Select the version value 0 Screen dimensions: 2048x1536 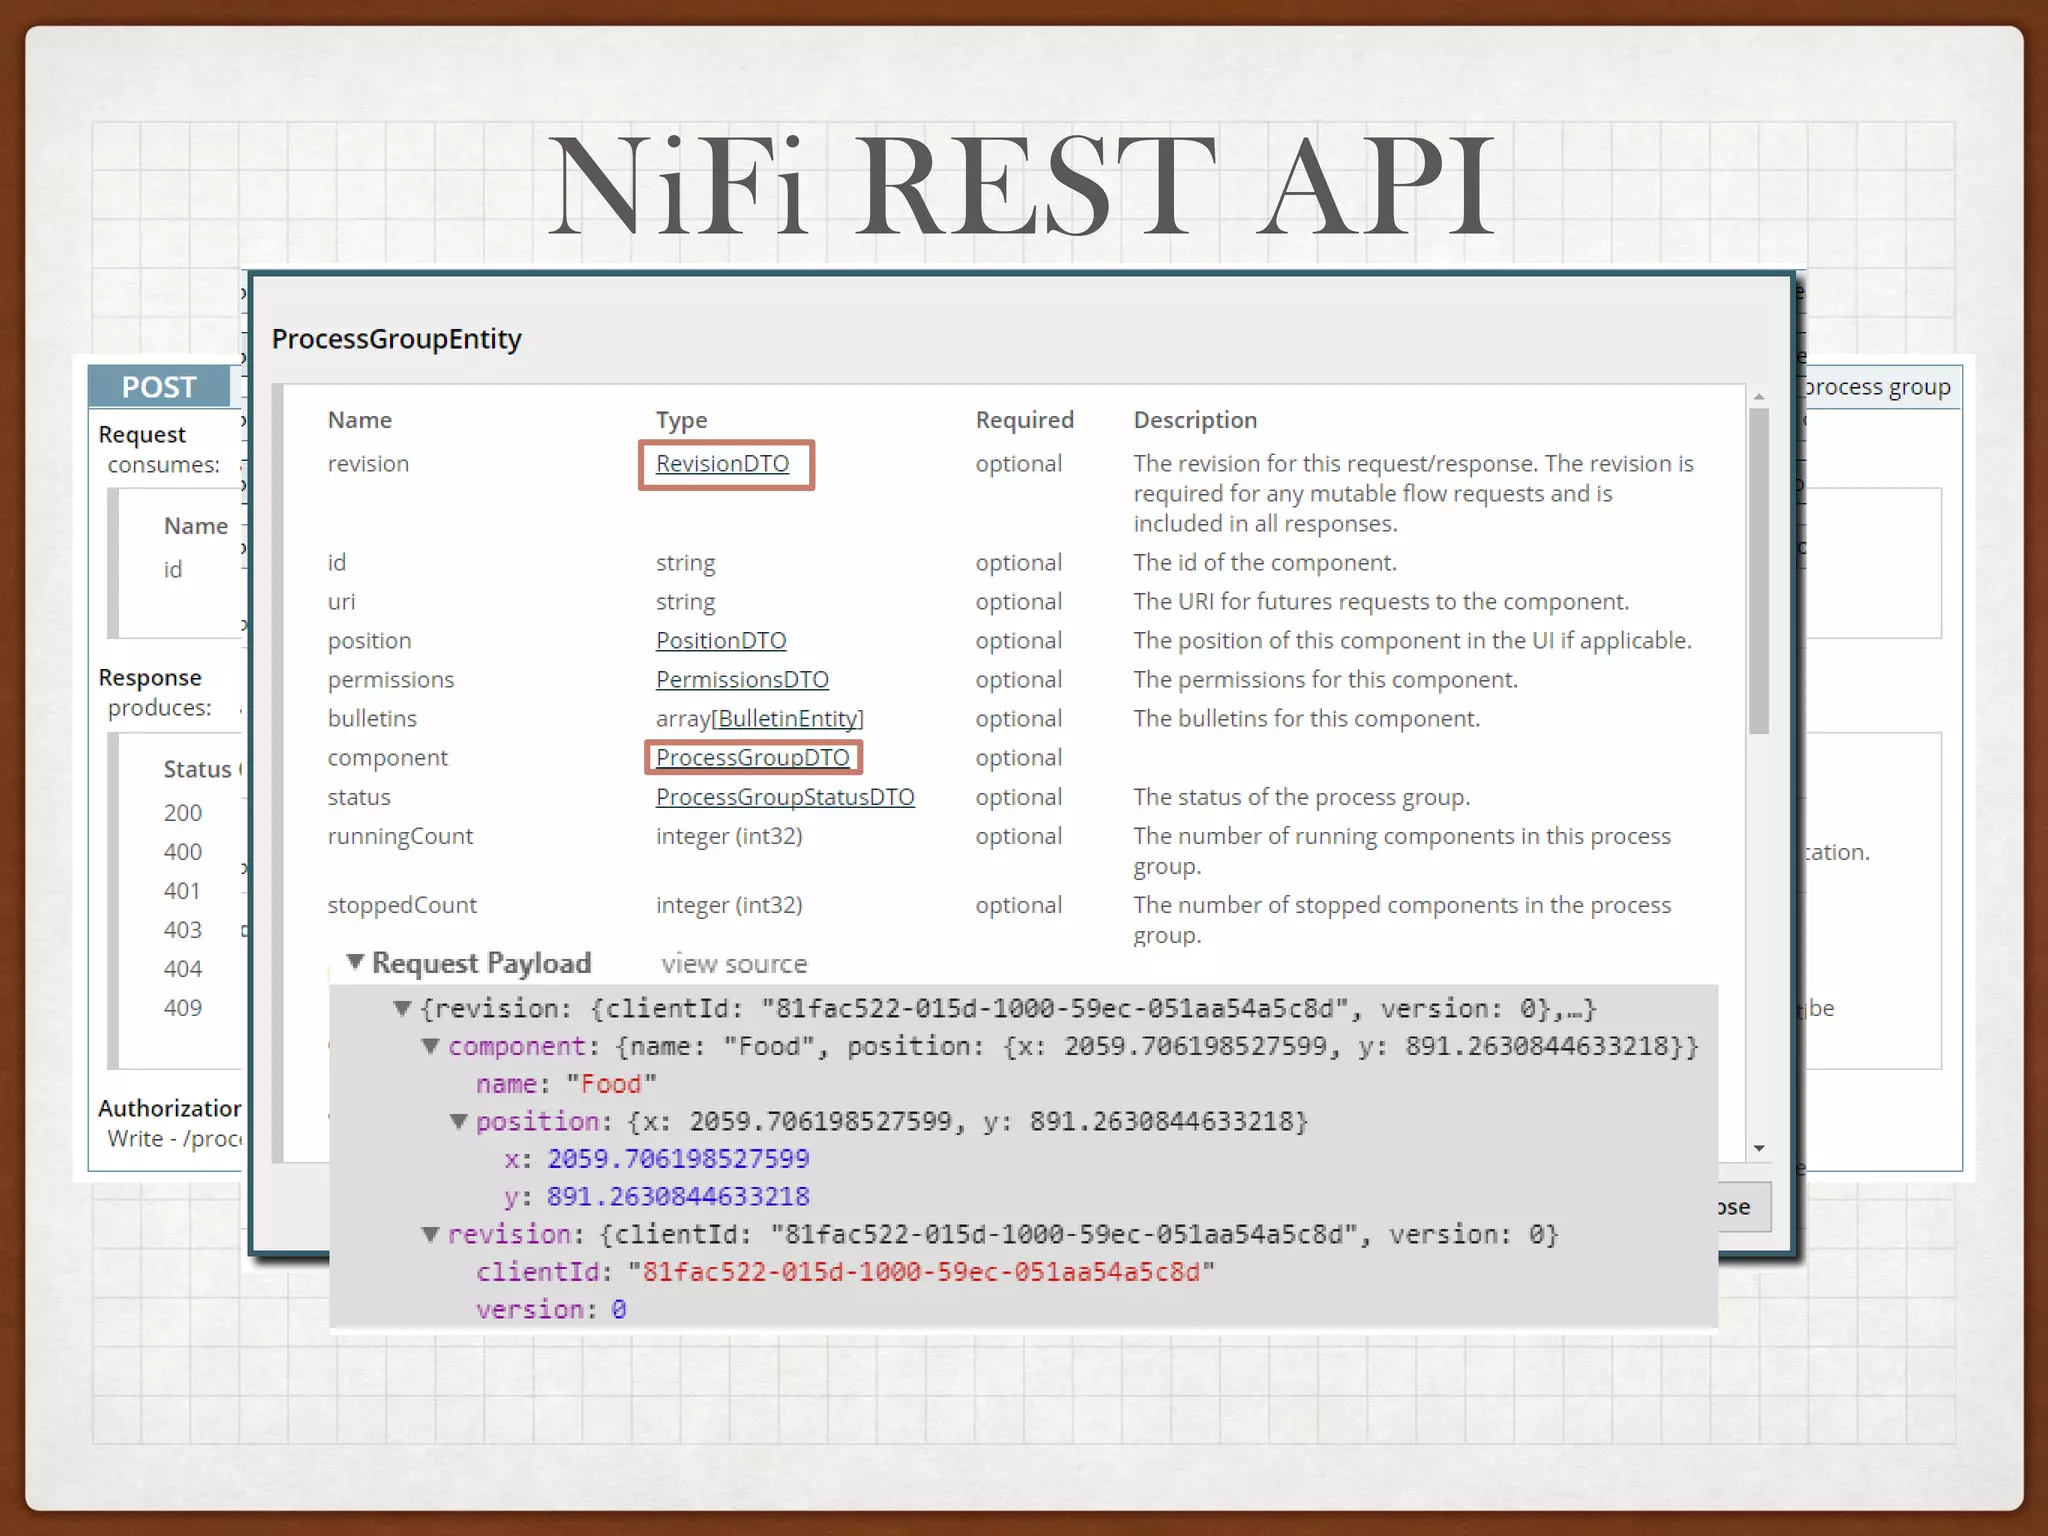[x=619, y=1310]
